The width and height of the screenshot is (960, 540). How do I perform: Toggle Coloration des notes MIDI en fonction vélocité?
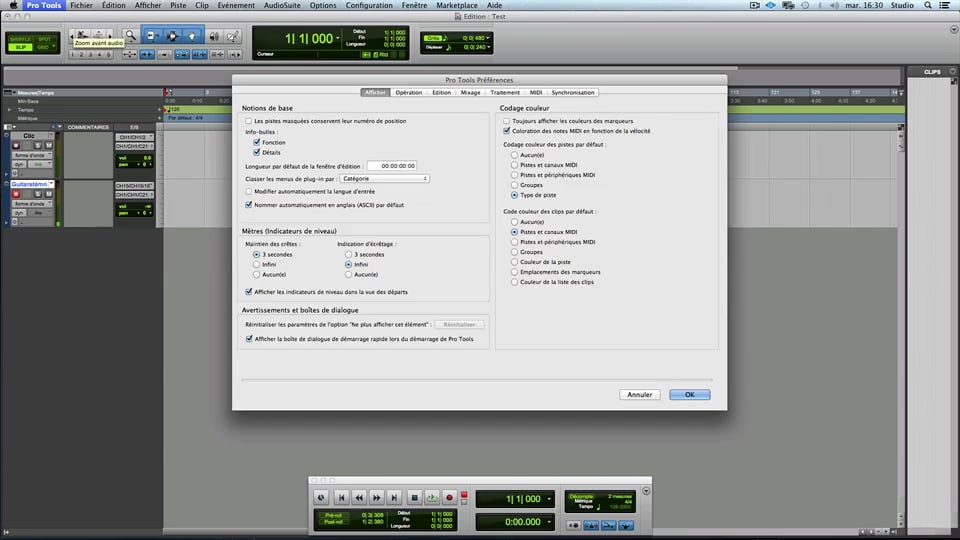[x=506, y=131]
